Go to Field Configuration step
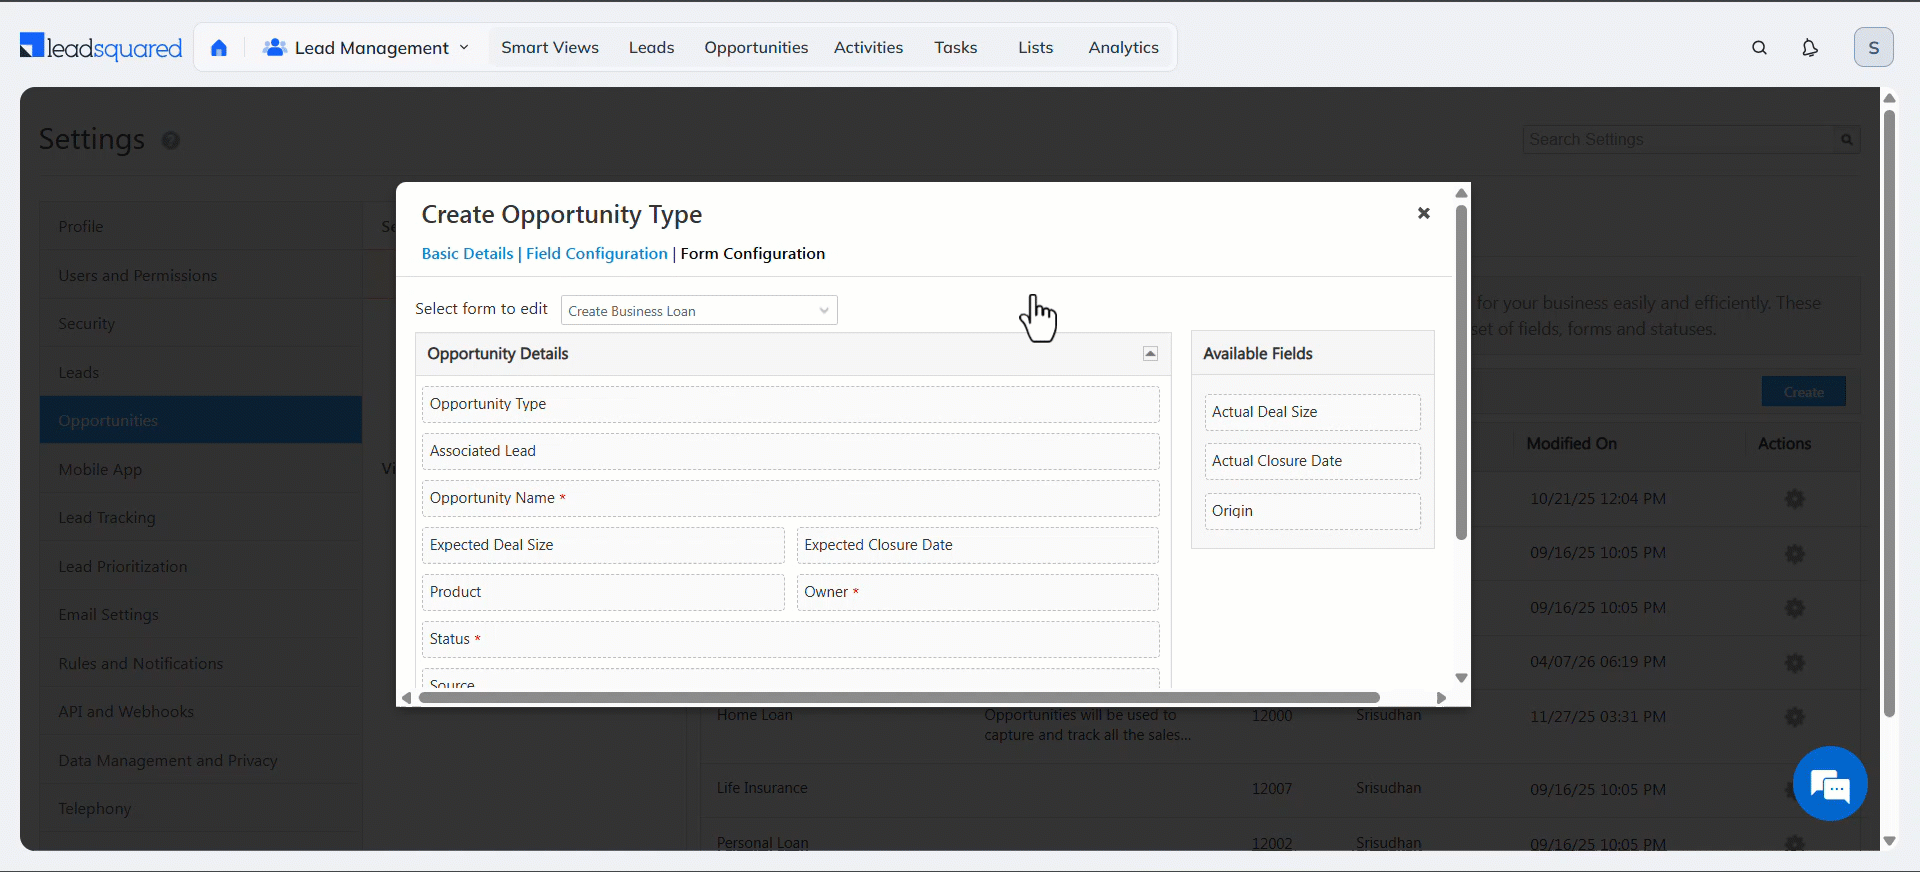Screen dimensions: 1920x872 pyautogui.click(x=596, y=254)
